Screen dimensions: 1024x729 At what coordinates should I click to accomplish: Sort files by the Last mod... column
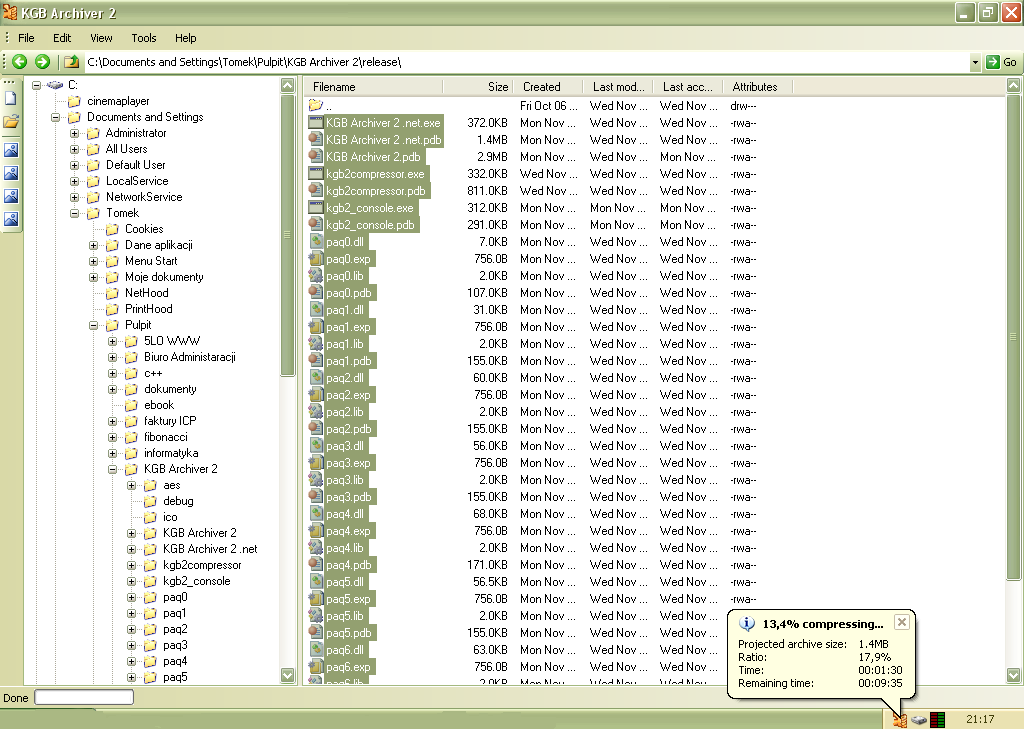tap(618, 87)
